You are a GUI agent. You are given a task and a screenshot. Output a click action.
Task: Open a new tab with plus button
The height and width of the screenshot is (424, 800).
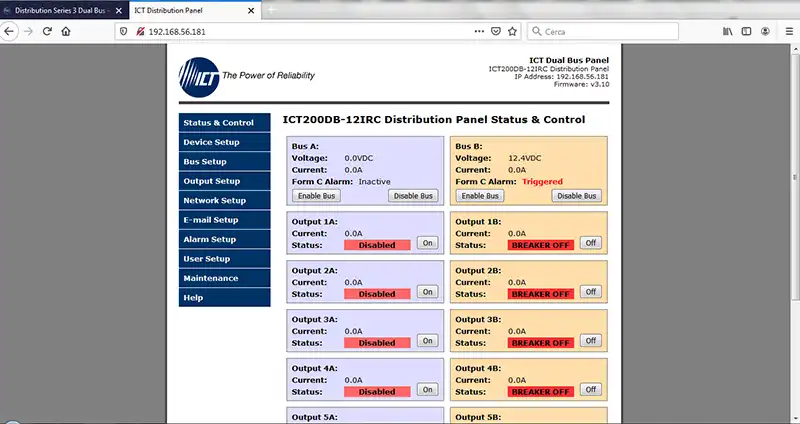271,10
